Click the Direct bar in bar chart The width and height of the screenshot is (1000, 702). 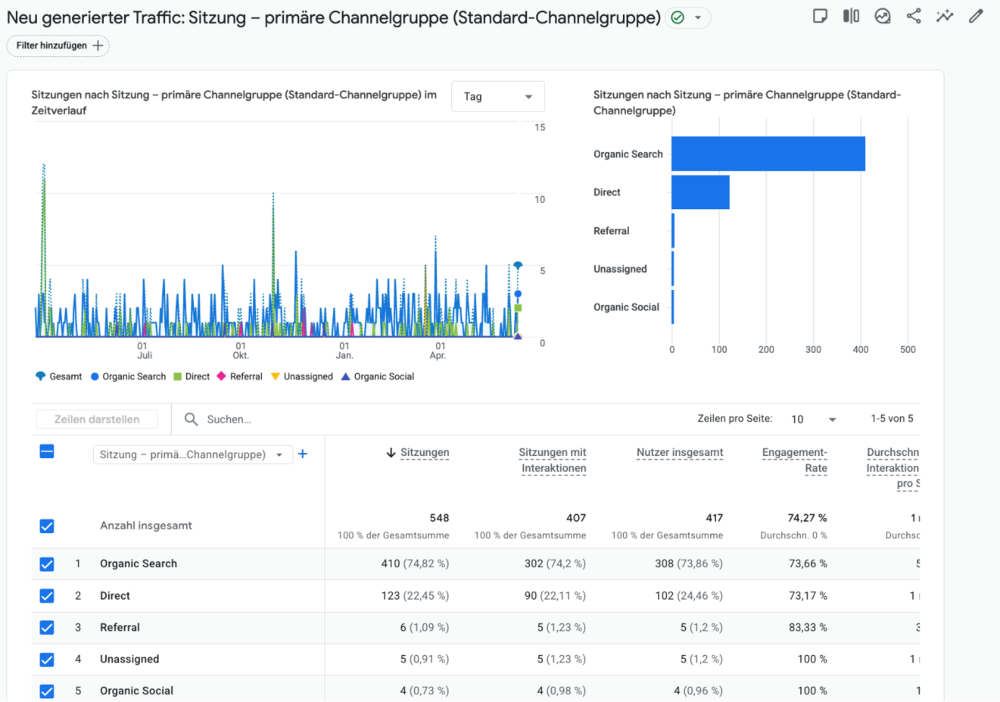click(x=700, y=192)
